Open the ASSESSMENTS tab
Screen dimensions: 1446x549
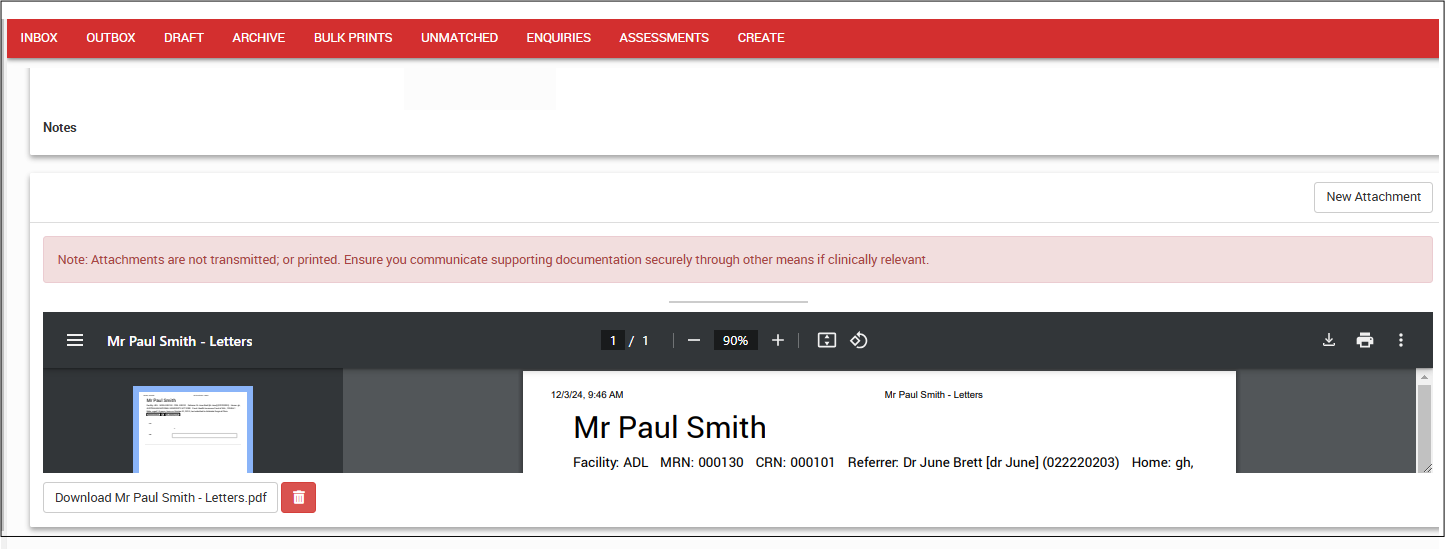point(664,38)
